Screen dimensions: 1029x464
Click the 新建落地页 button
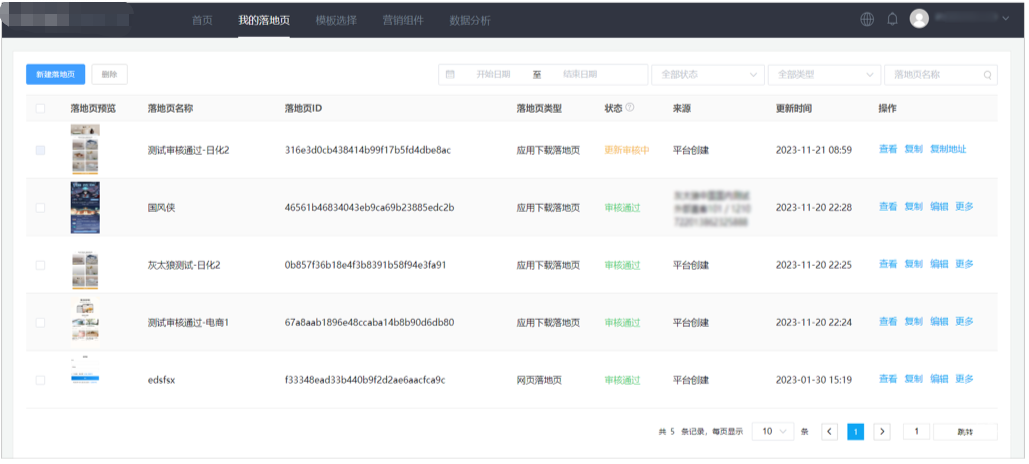tap(55, 74)
